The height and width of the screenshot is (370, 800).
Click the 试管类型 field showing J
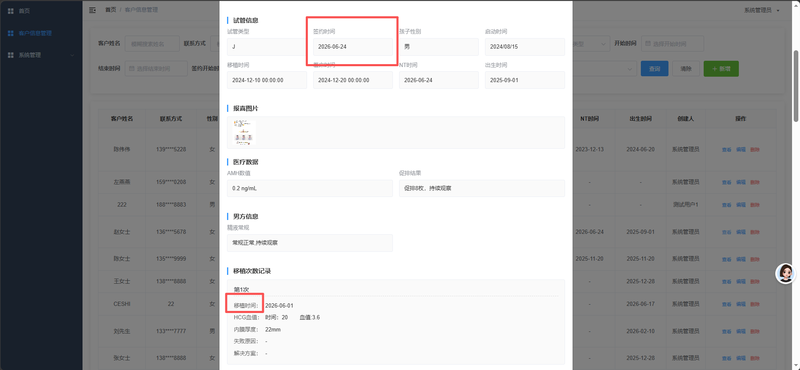click(x=266, y=47)
